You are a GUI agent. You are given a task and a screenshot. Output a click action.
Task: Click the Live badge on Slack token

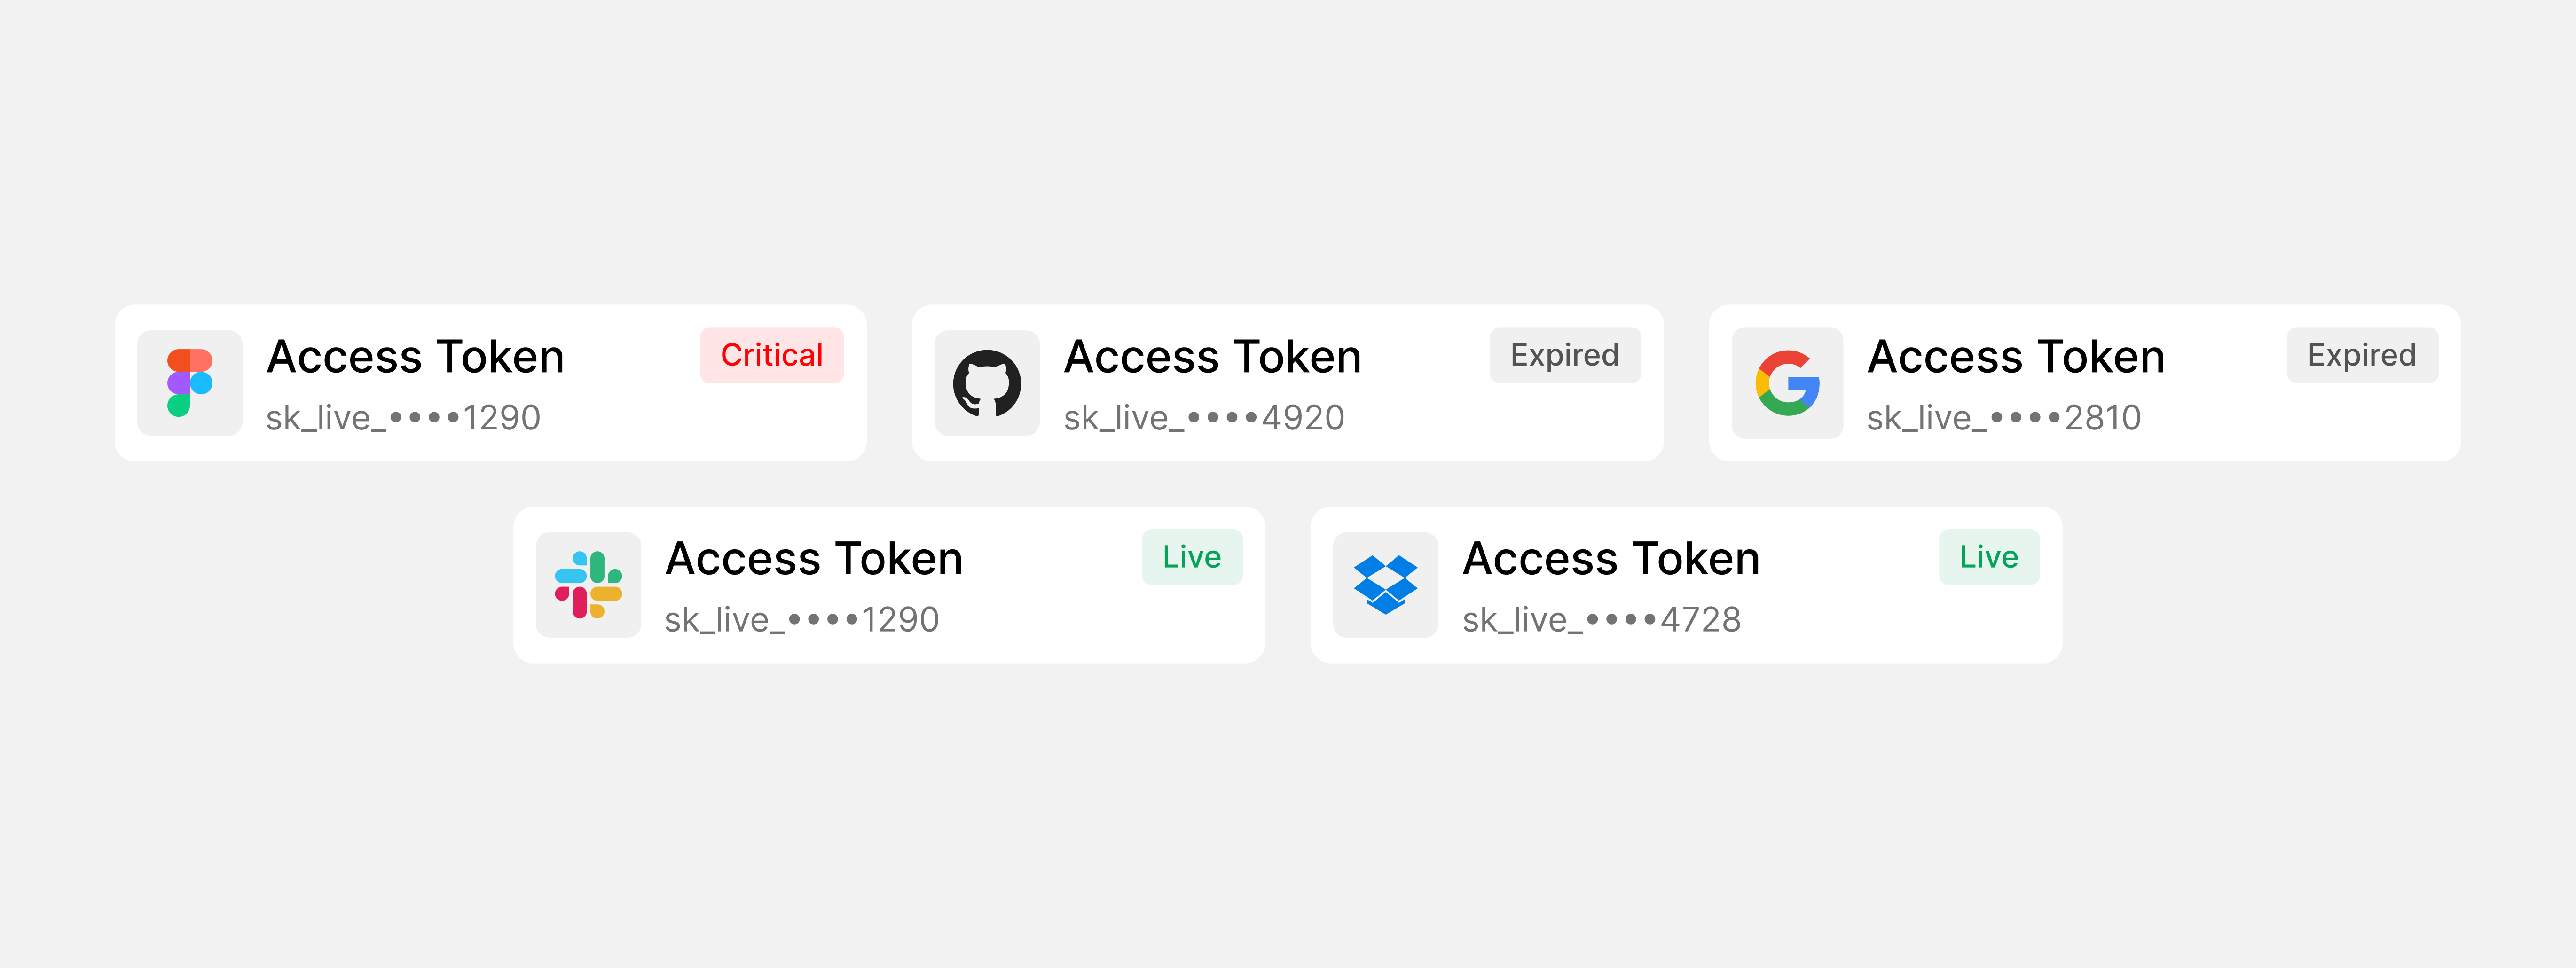(1191, 557)
